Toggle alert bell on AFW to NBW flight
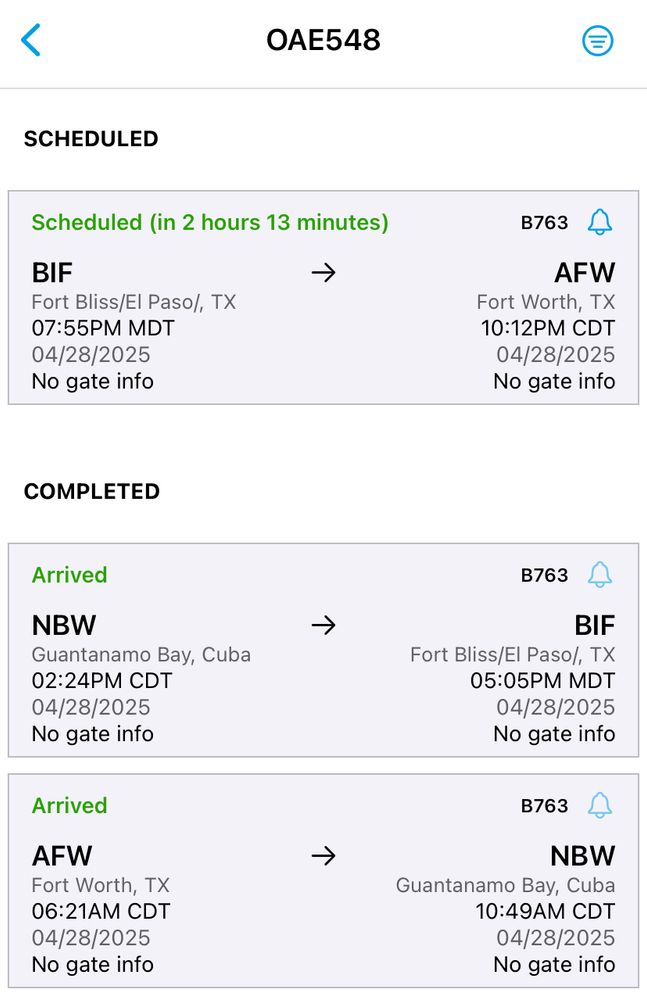The image size is (647, 1000). point(600,805)
